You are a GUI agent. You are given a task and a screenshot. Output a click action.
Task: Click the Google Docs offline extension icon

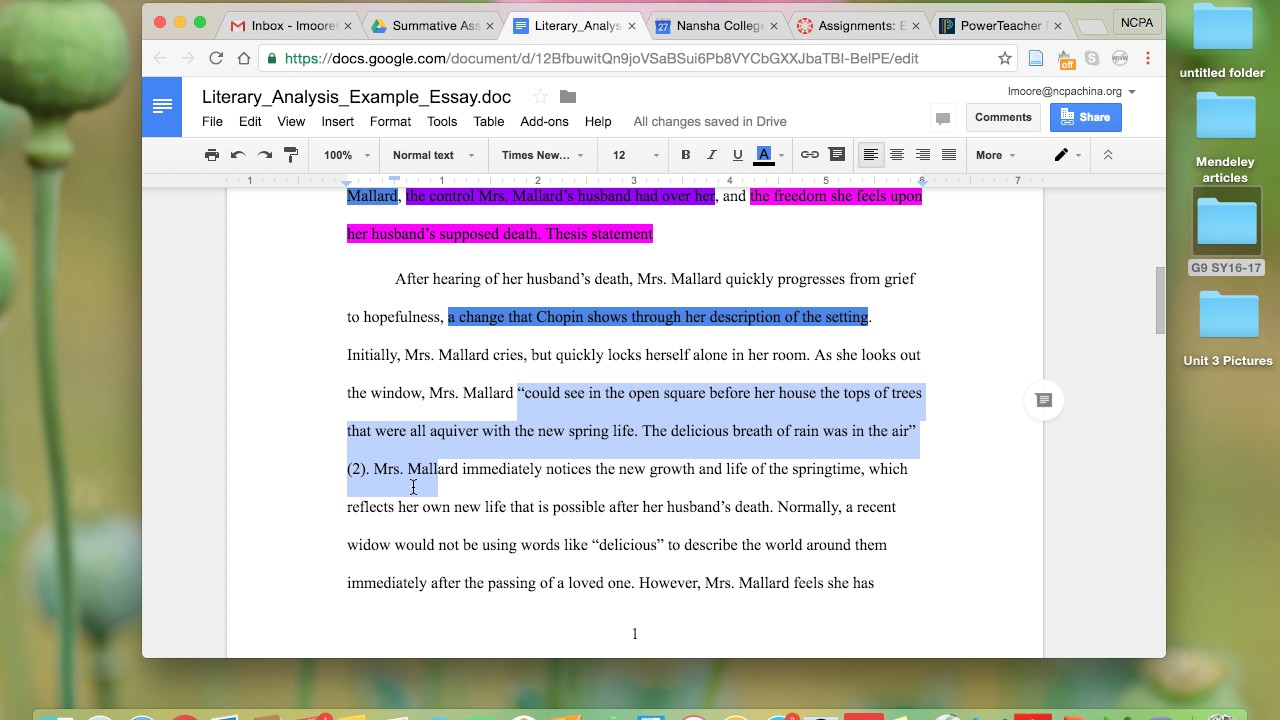1037,58
